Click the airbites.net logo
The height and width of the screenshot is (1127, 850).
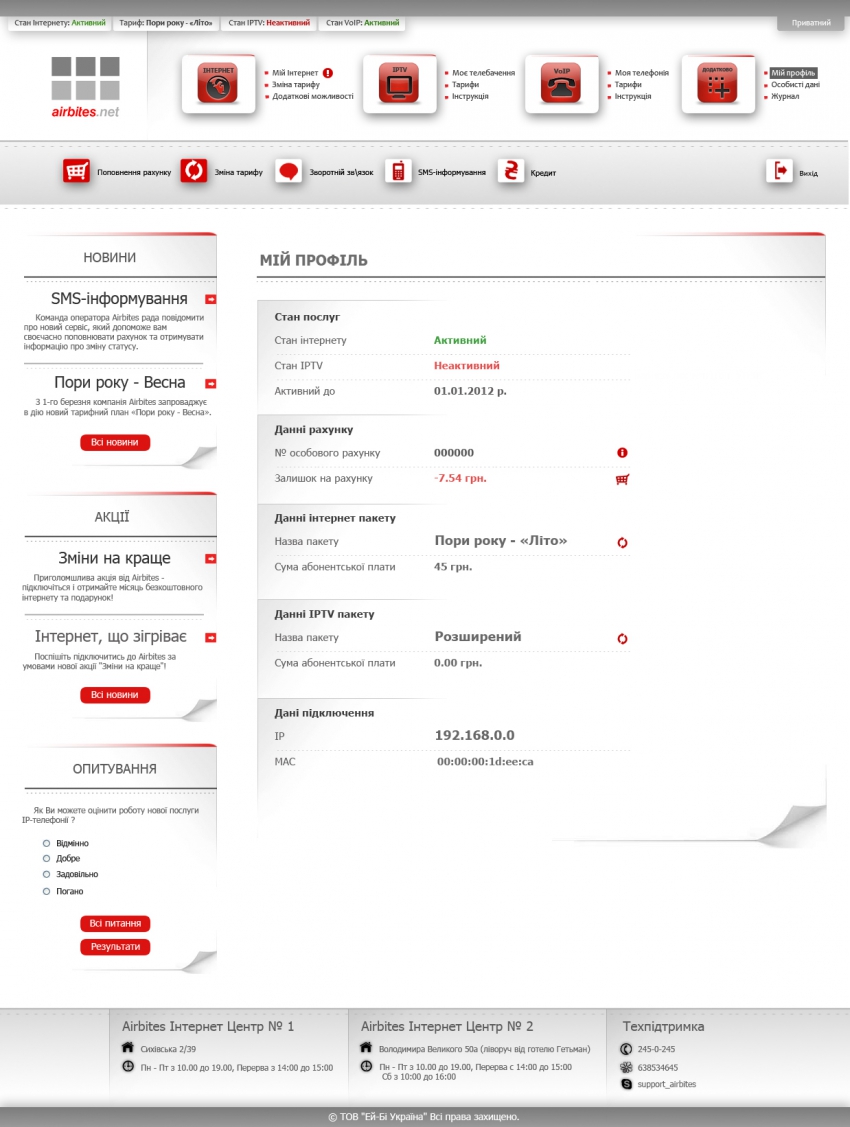click(85, 87)
